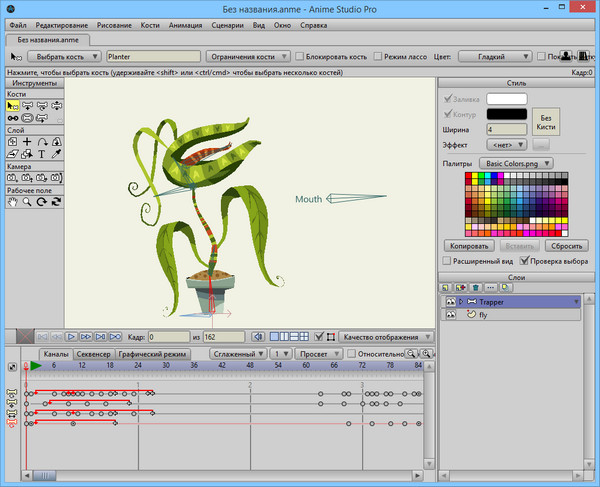
Task: Pick the Eyedropper tool
Action: pyautogui.click(x=58, y=155)
